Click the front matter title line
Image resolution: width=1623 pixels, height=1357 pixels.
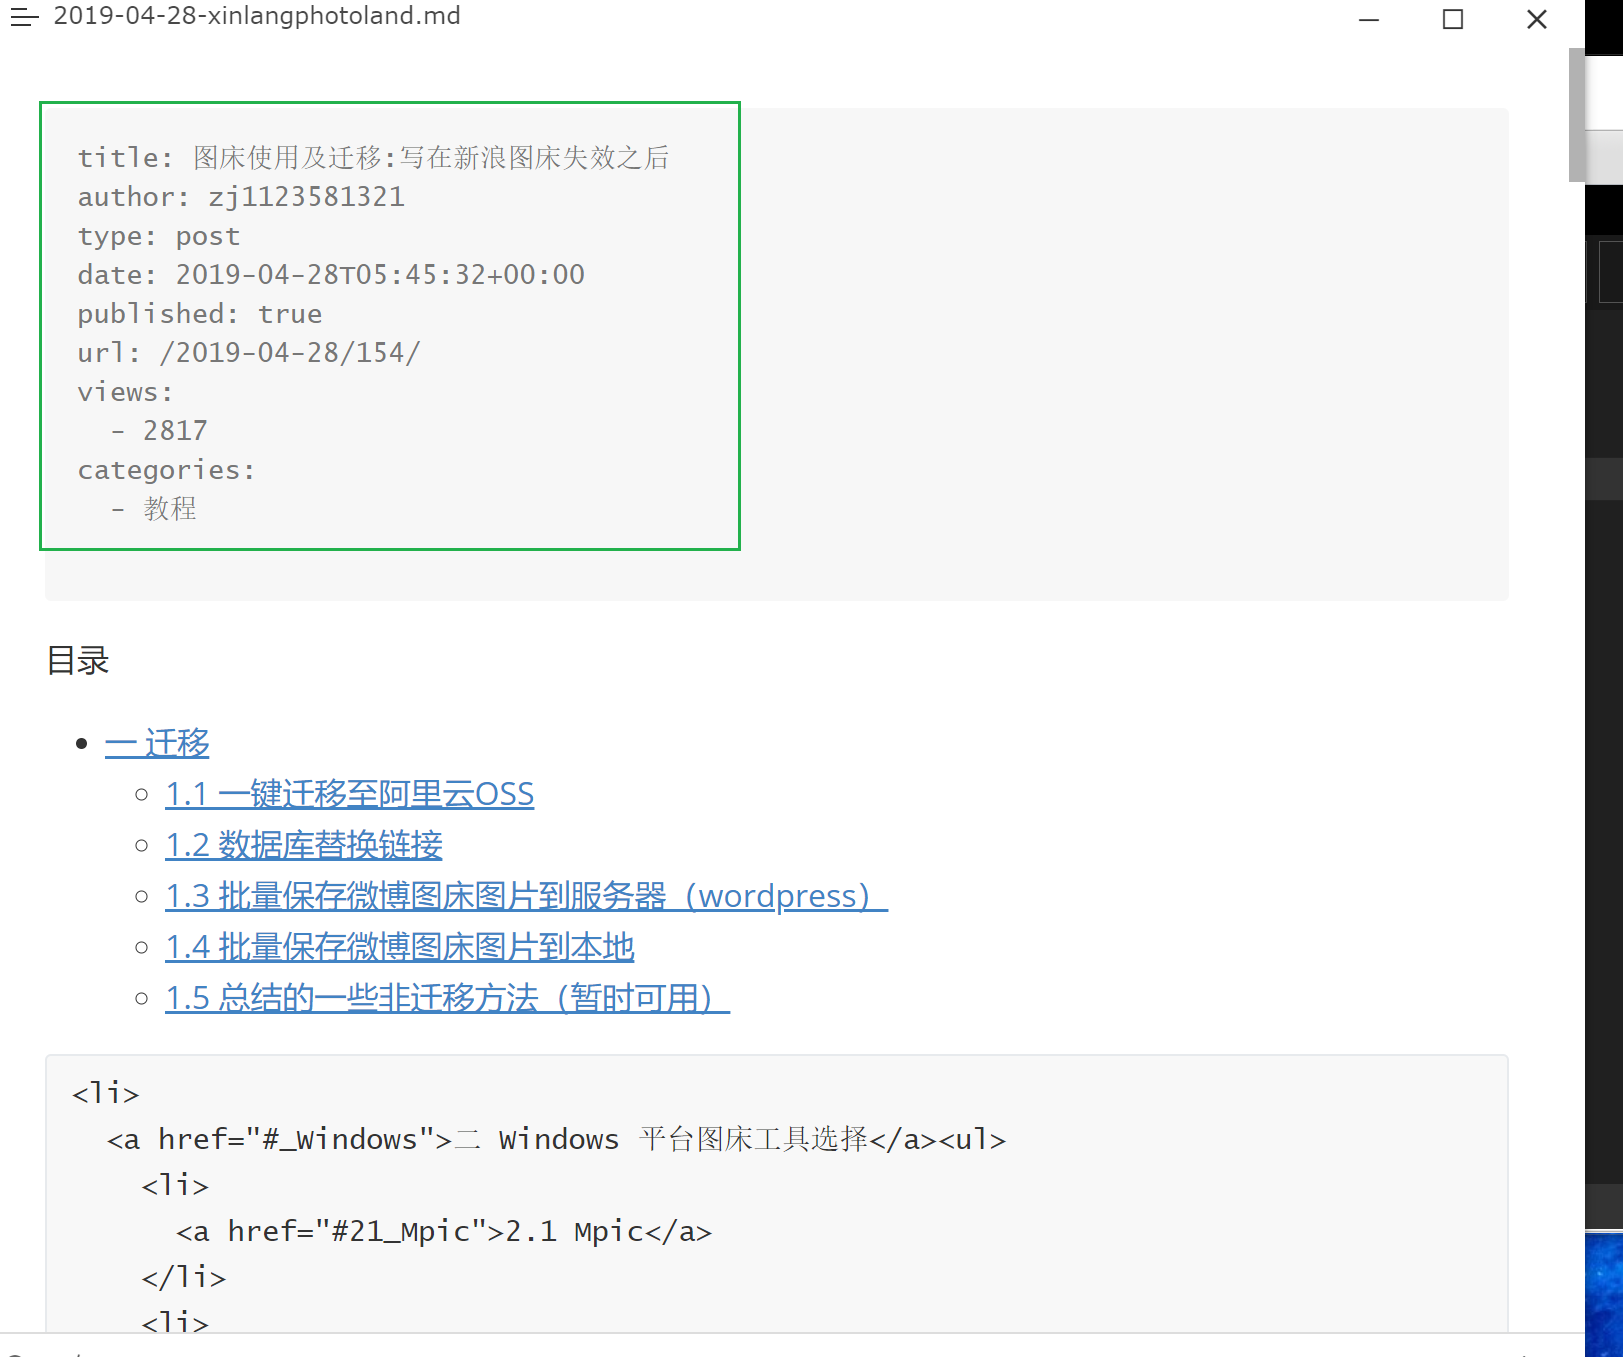tap(373, 158)
